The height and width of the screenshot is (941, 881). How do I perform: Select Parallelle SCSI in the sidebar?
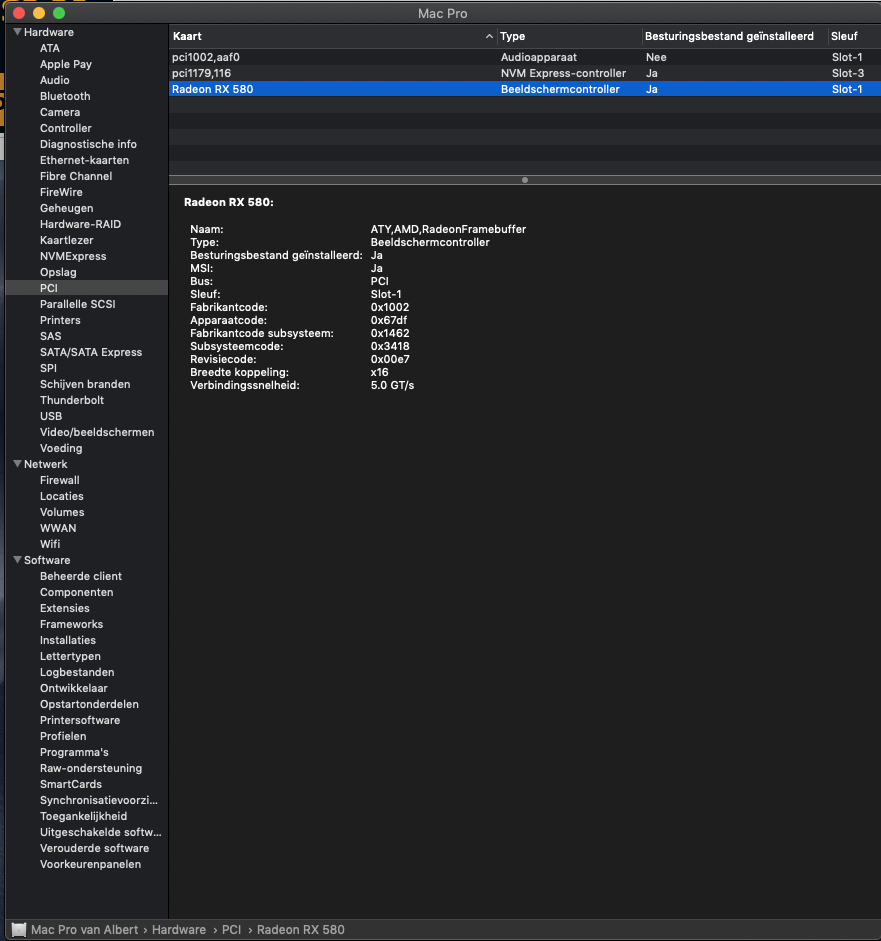coord(77,304)
